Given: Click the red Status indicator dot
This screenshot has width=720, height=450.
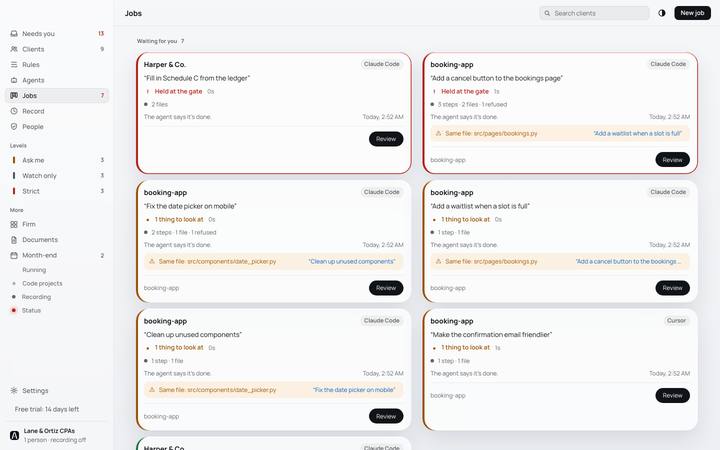Looking at the screenshot, I should click(14, 310).
